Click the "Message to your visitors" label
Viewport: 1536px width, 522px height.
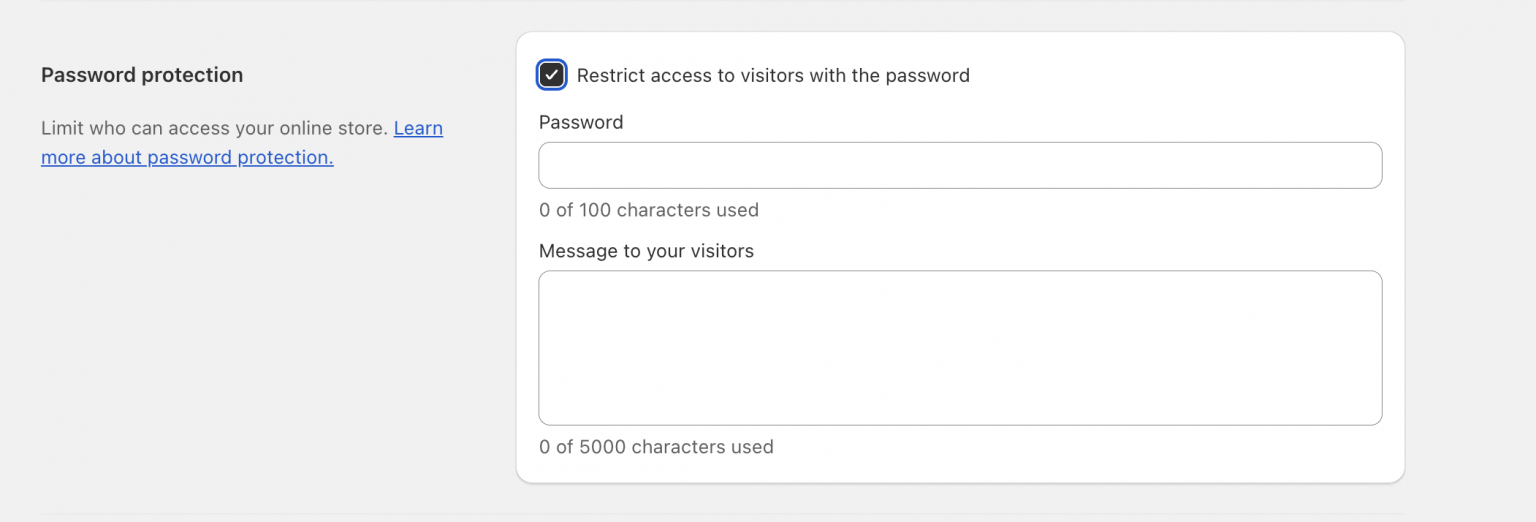coord(646,251)
